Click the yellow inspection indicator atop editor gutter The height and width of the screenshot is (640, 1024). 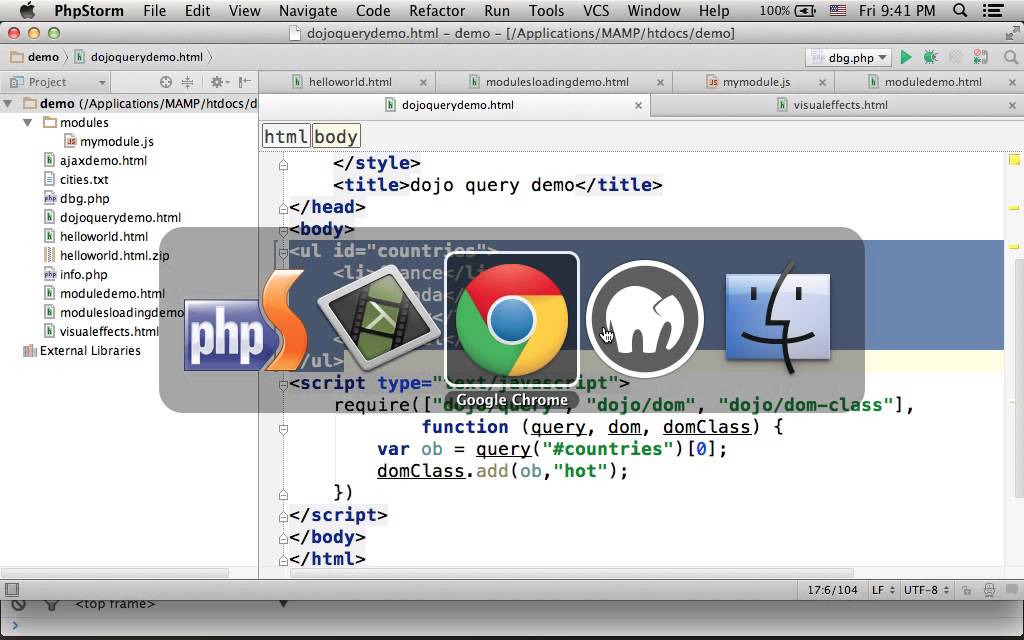[x=1014, y=160]
